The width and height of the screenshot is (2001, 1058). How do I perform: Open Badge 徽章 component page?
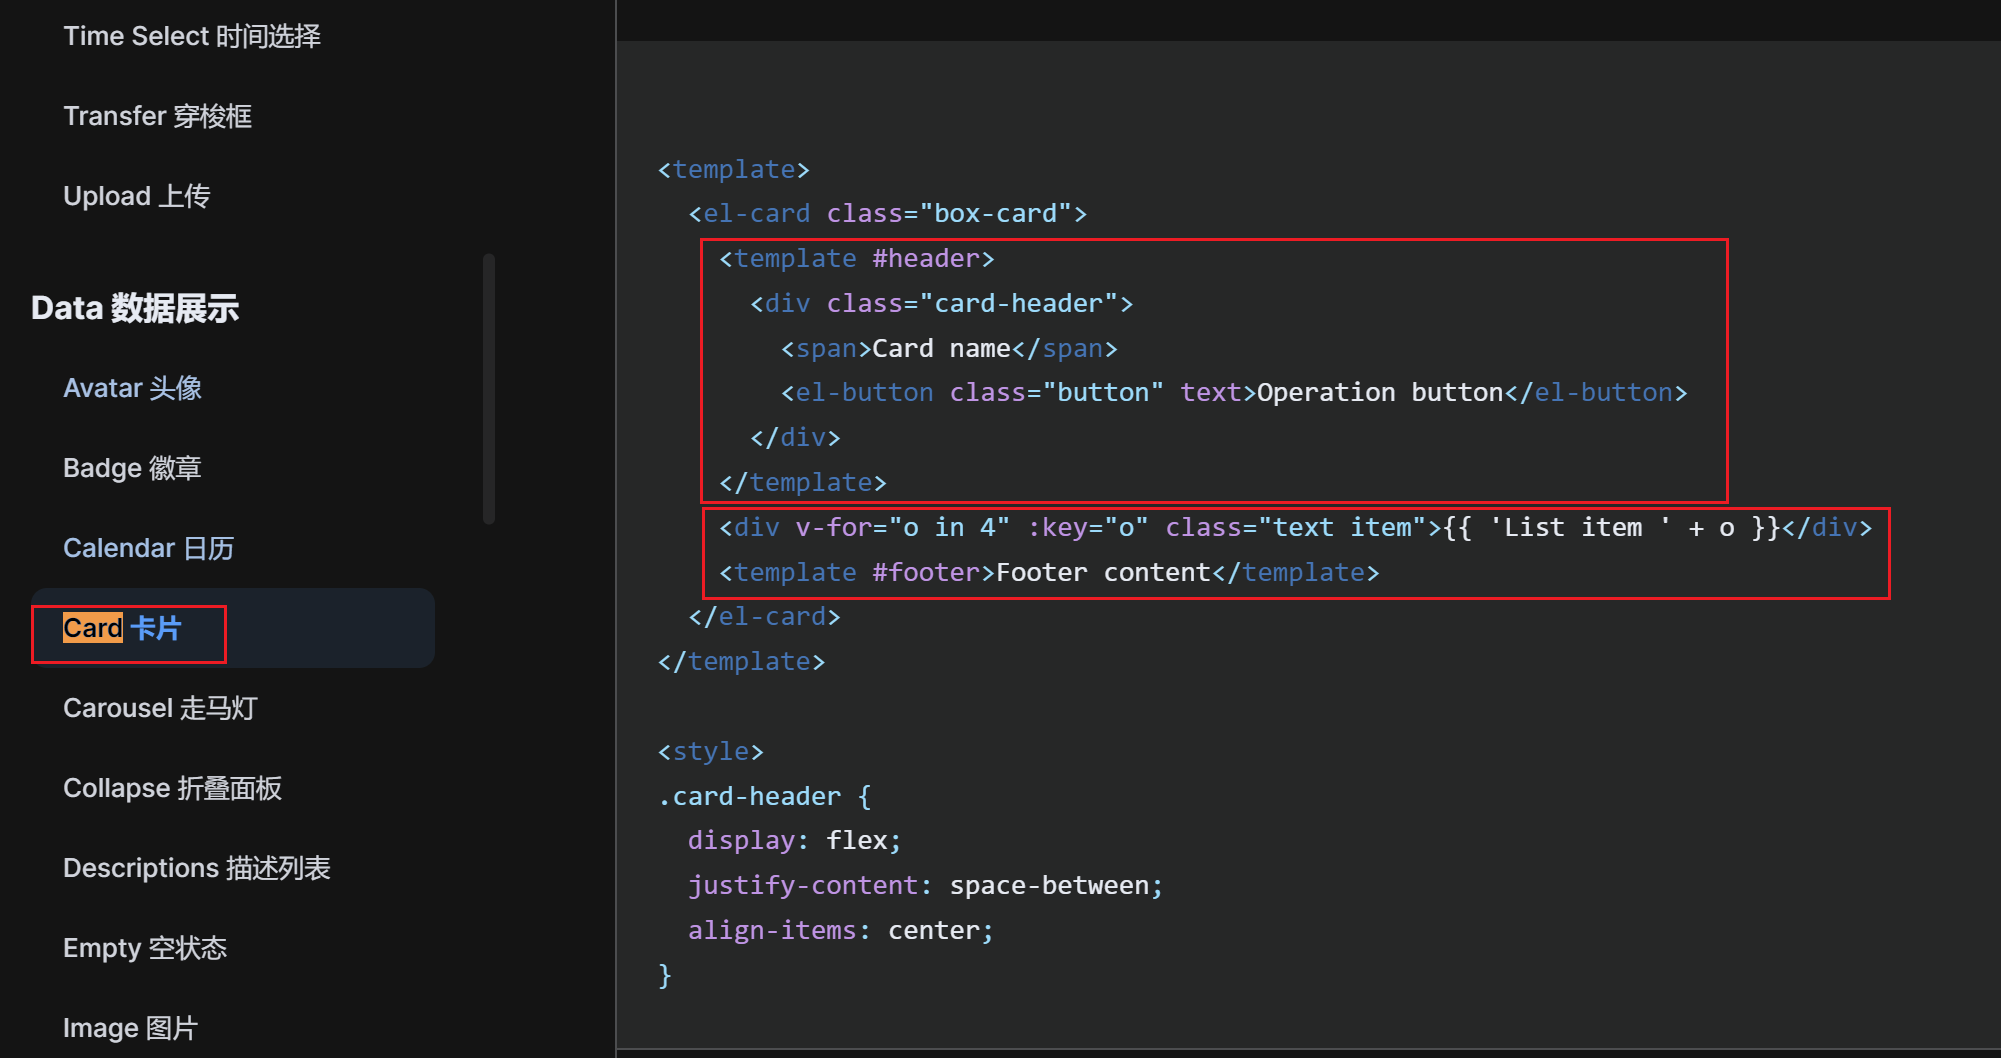[x=131, y=467]
